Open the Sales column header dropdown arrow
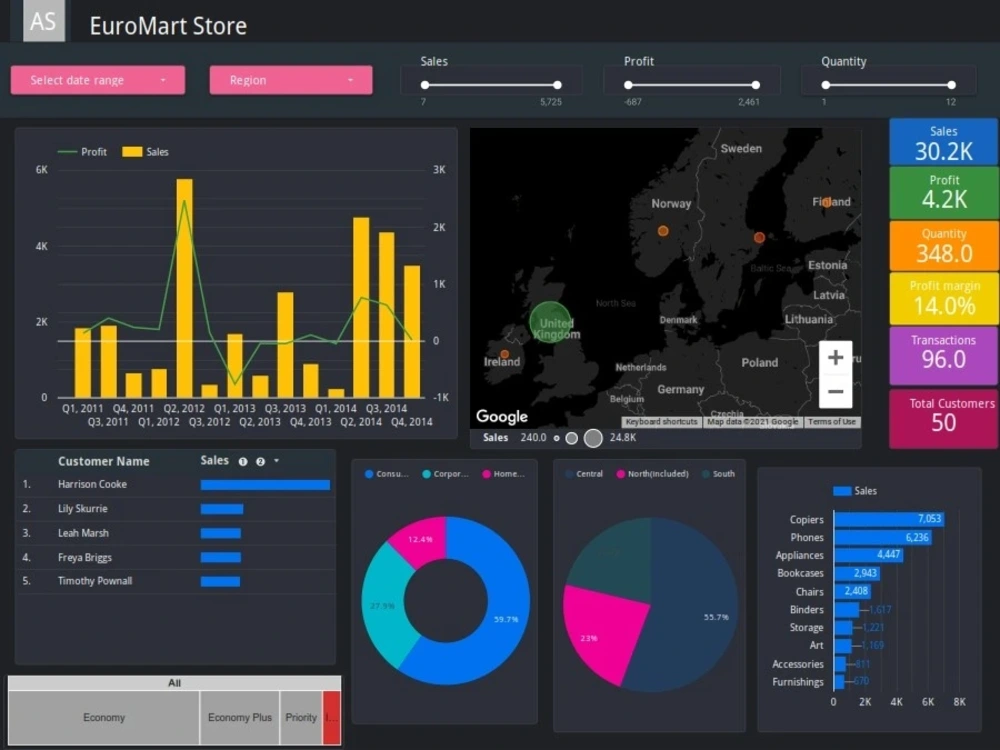 [x=276, y=461]
